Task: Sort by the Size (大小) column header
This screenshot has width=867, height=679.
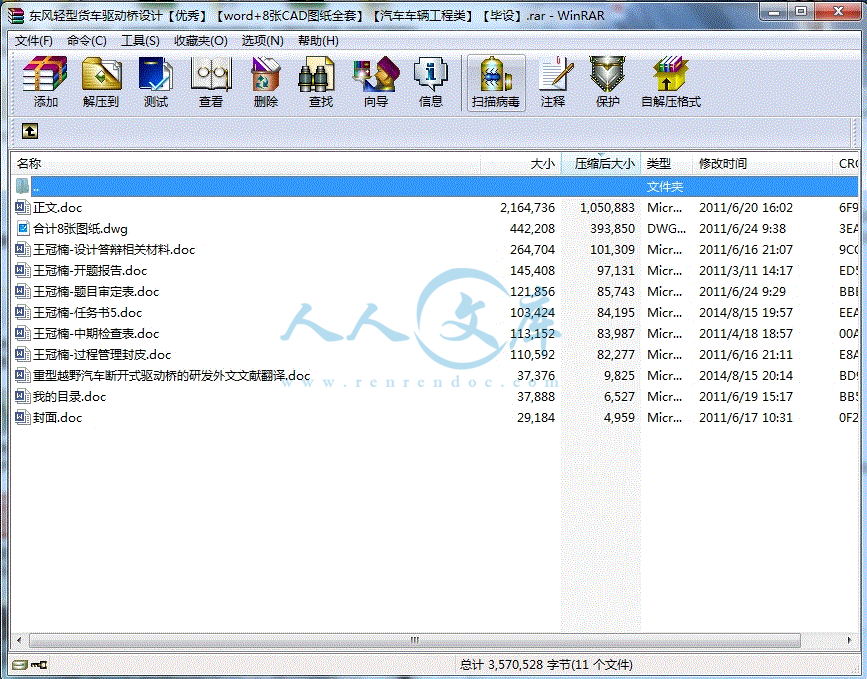Action: [x=520, y=164]
